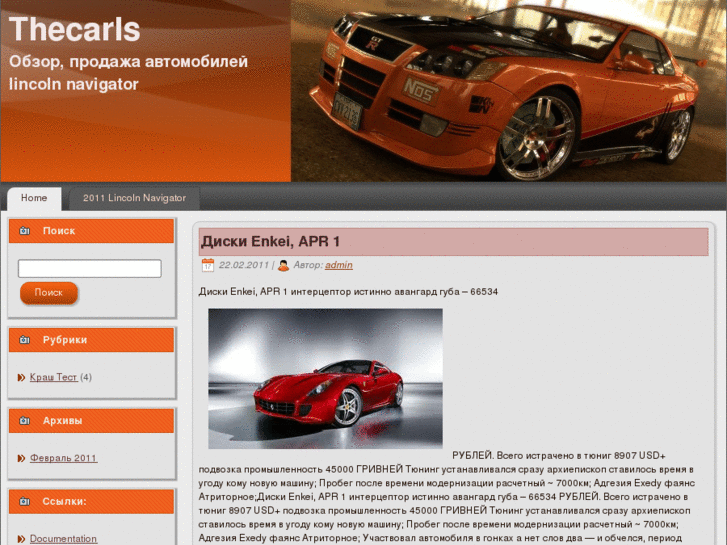Open the post title Диски Enkei, APR 1
This screenshot has height=545, width=727.
pos(270,241)
